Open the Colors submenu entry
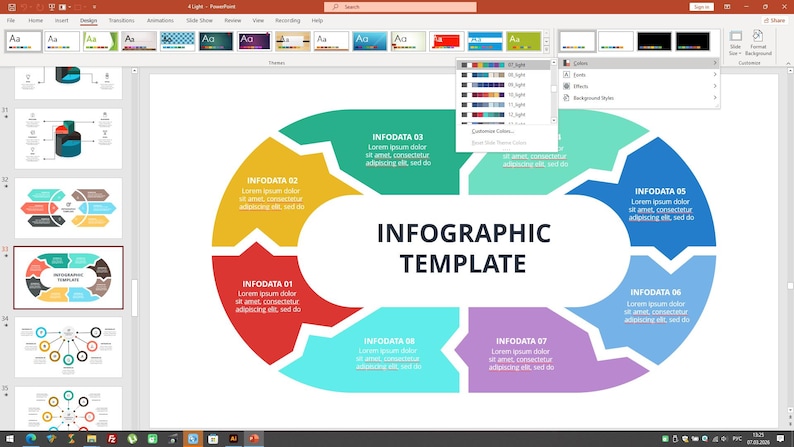This screenshot has height=447, width=794. pos(640,63)
